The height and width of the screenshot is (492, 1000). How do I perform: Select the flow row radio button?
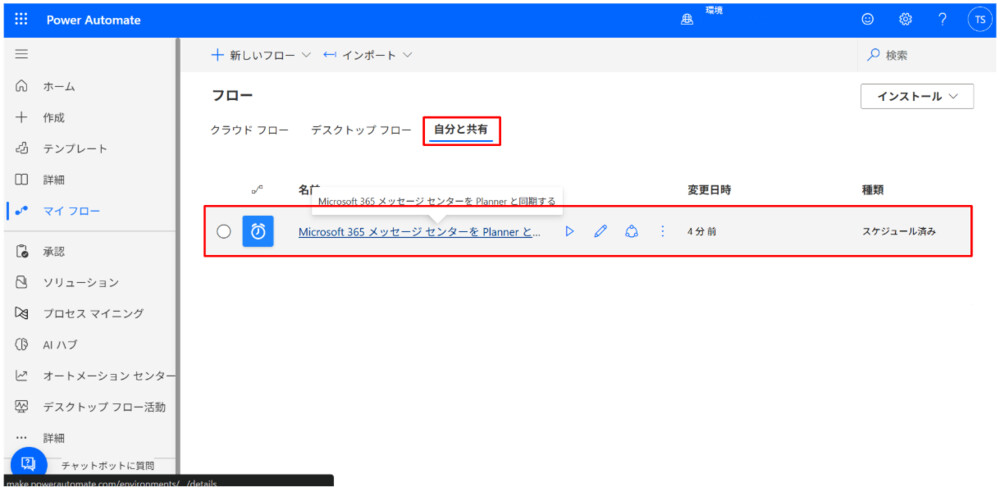pos(223,232)
